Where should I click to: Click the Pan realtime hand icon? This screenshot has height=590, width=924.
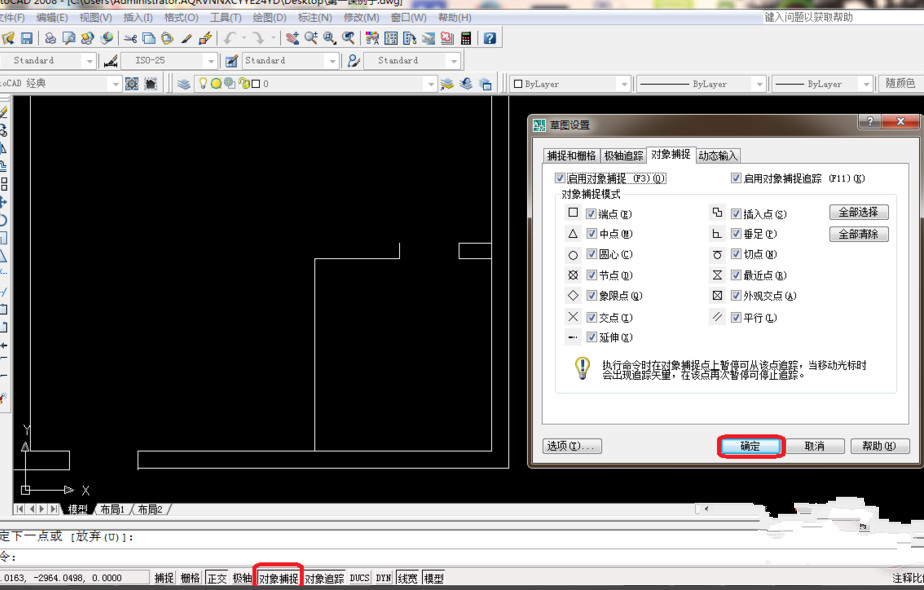point(292,39)
